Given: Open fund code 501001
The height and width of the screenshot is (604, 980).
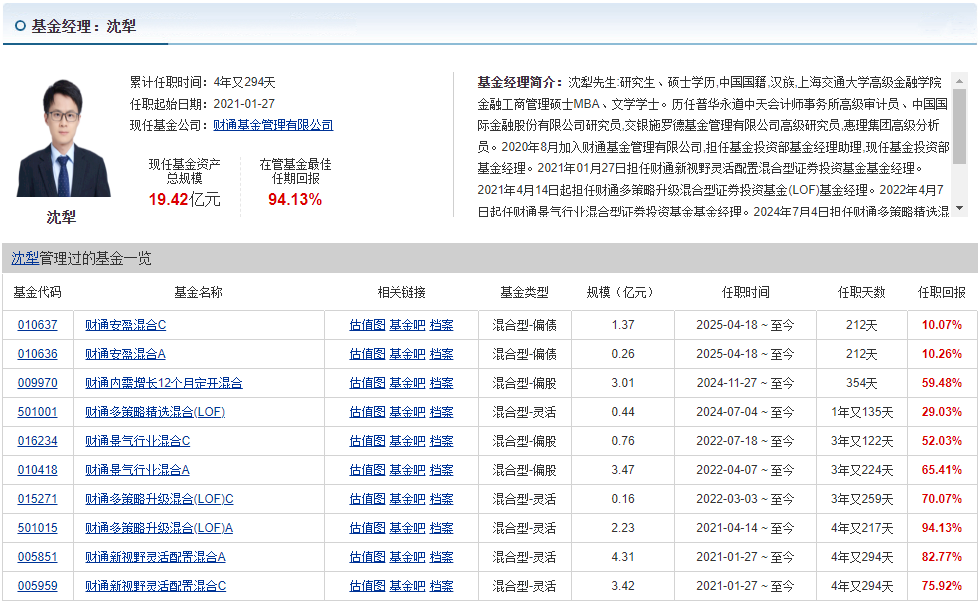Looking at the screenshot, I should click(x=38, y=412).
